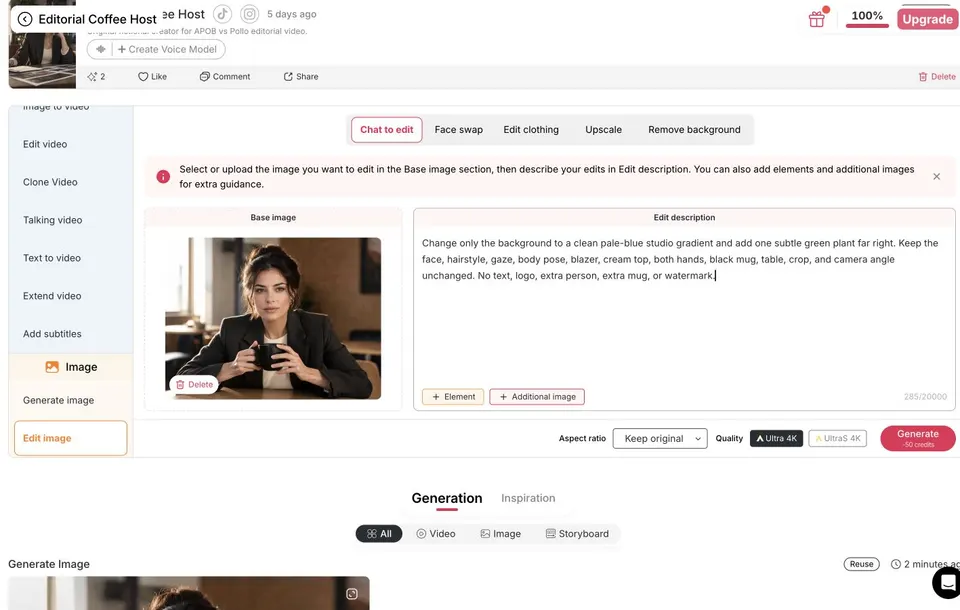Select Ultra 4K quality
The width and height of the screenshot is (960, 610).
pyautogui.click(x=776, y=439)
